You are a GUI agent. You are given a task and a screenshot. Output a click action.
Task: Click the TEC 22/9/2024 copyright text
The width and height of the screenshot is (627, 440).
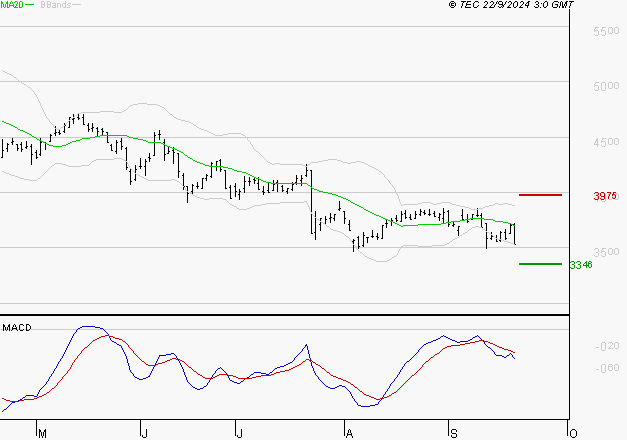(x=511, y=5)
